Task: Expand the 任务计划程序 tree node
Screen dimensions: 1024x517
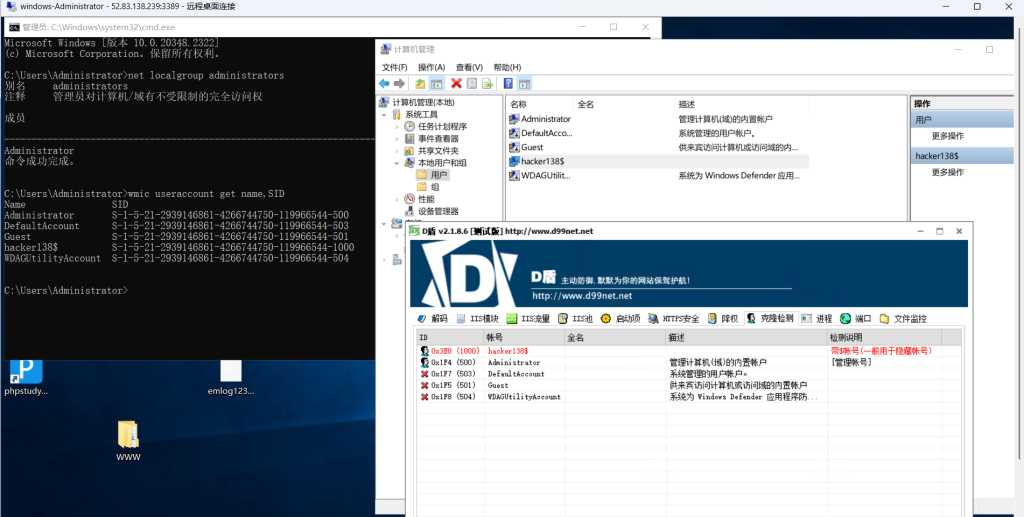Action: point(396,127)
